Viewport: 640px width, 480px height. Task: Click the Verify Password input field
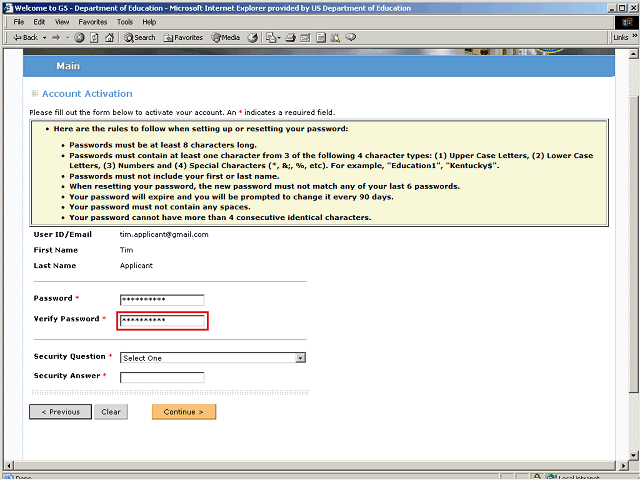click(x=162, y=321)
